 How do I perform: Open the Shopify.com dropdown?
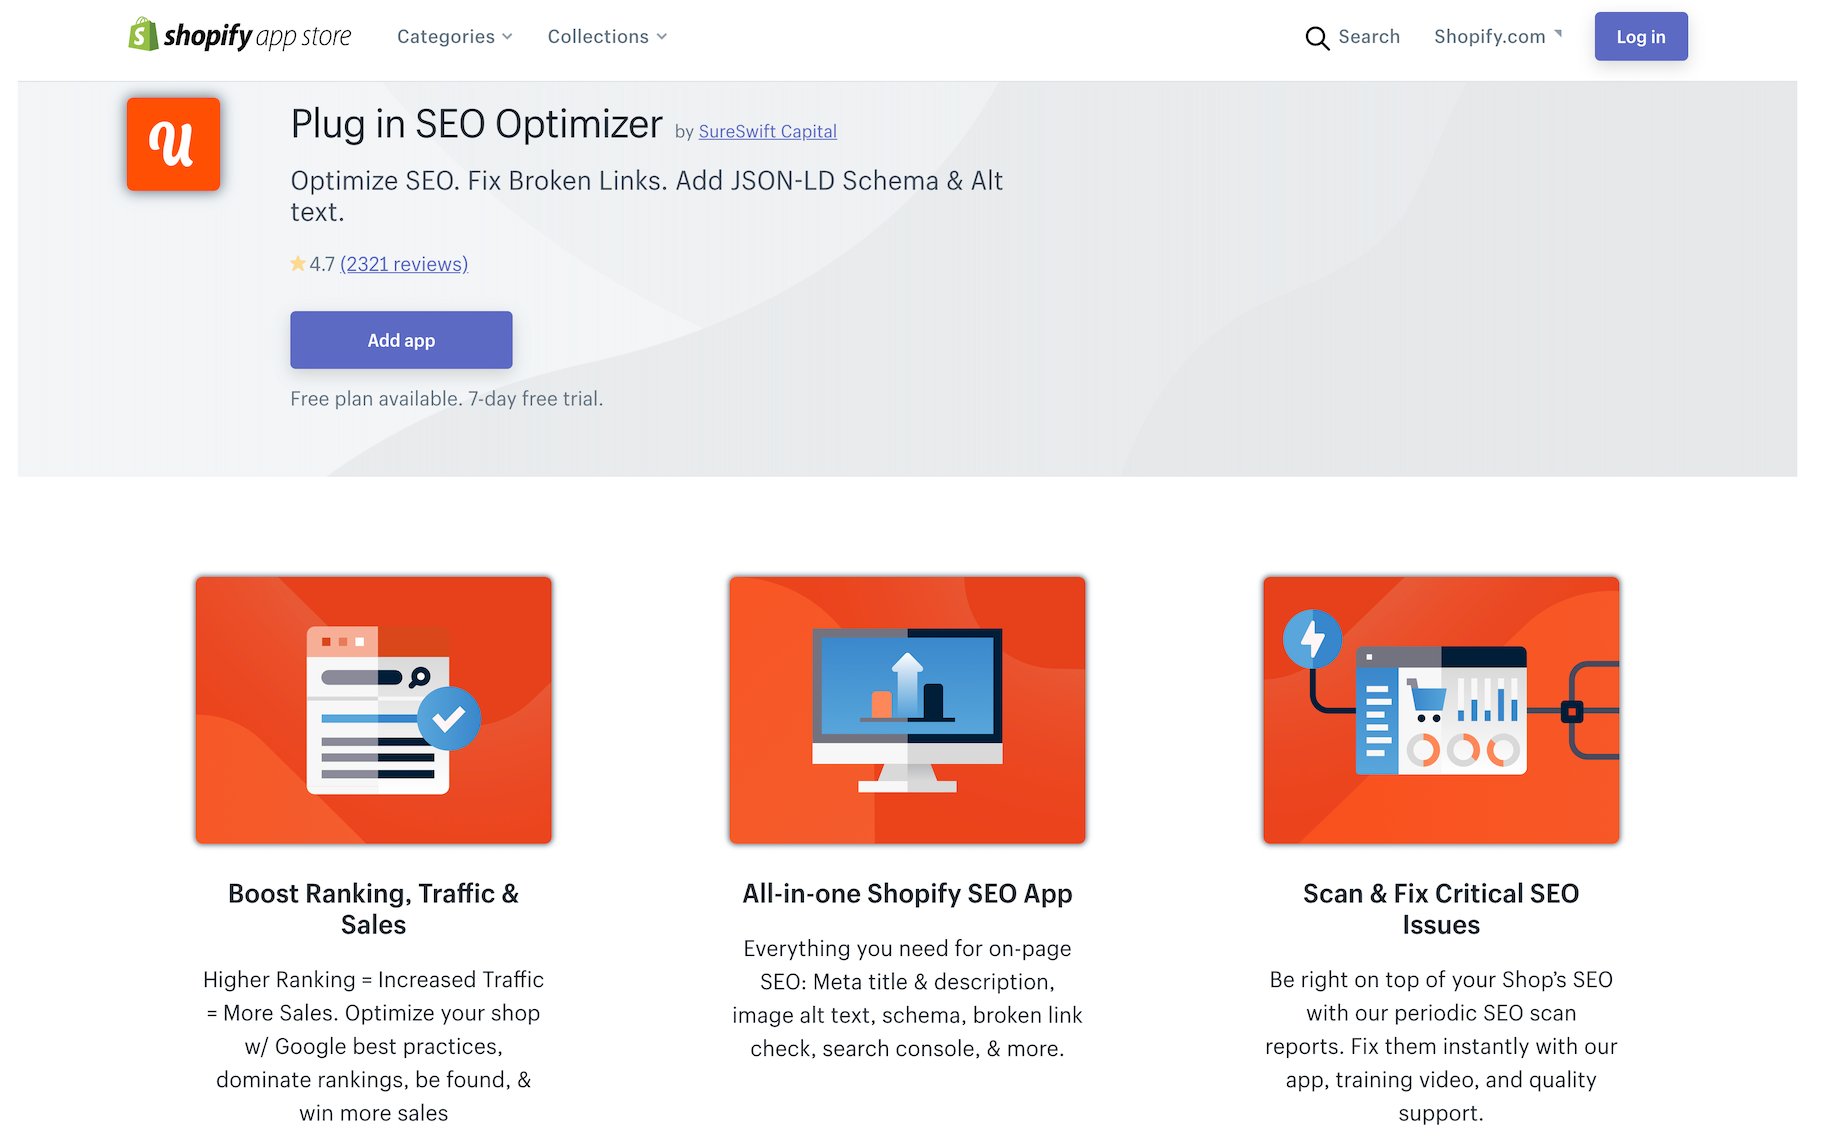(1489, 37)
